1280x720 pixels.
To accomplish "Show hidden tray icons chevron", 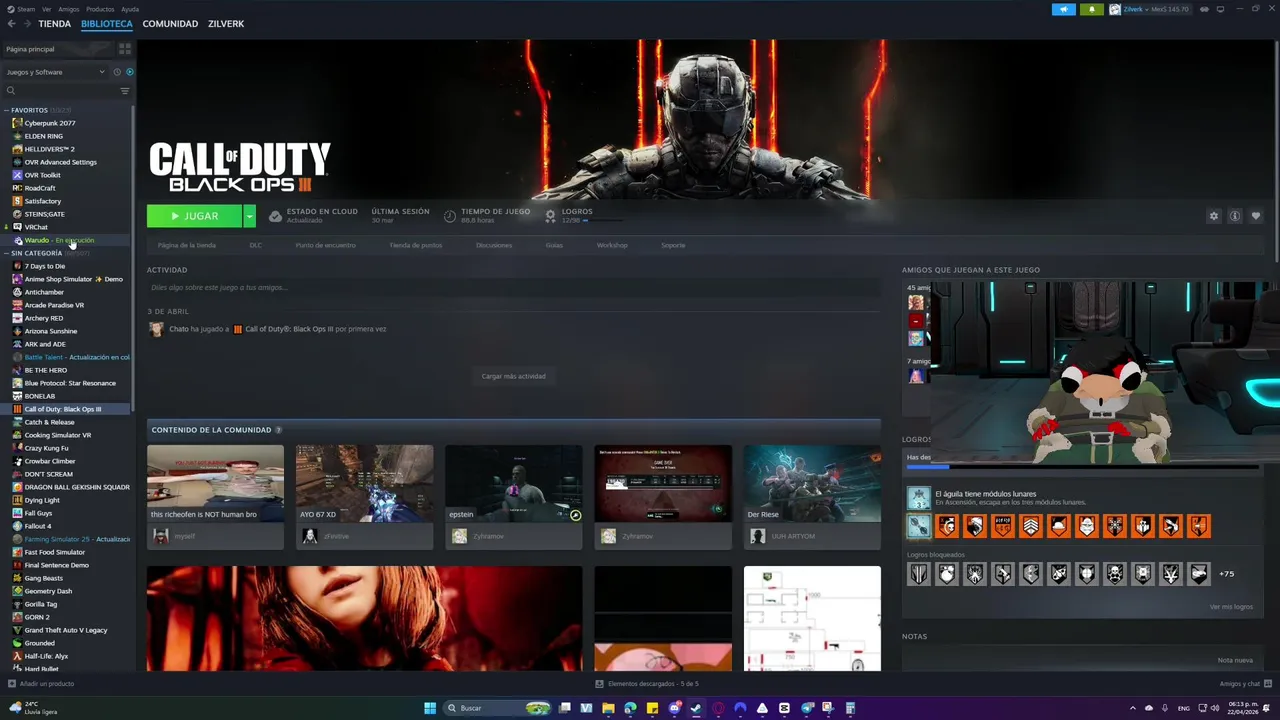I will (x=1133, y=708).
